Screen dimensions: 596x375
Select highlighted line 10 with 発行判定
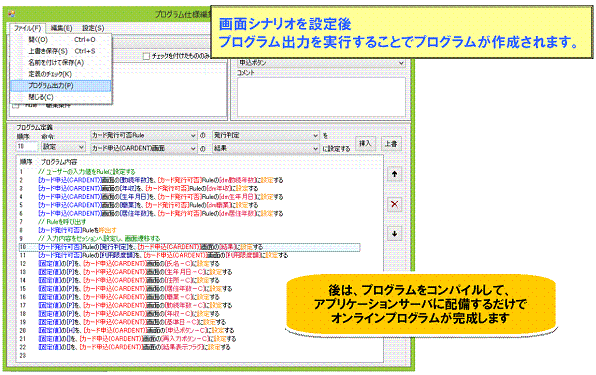[190, 247]
